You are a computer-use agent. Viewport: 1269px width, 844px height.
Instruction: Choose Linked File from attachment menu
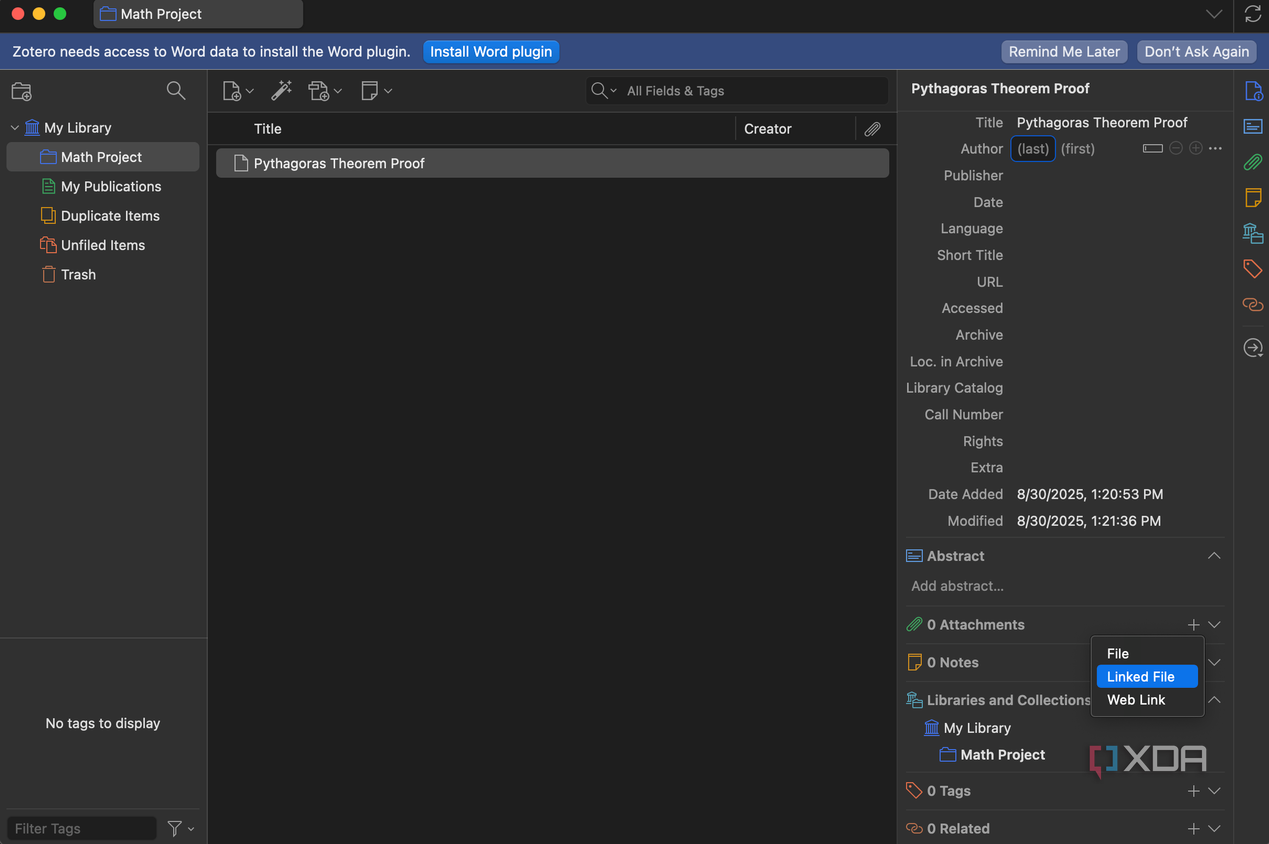click(1147, 677)
